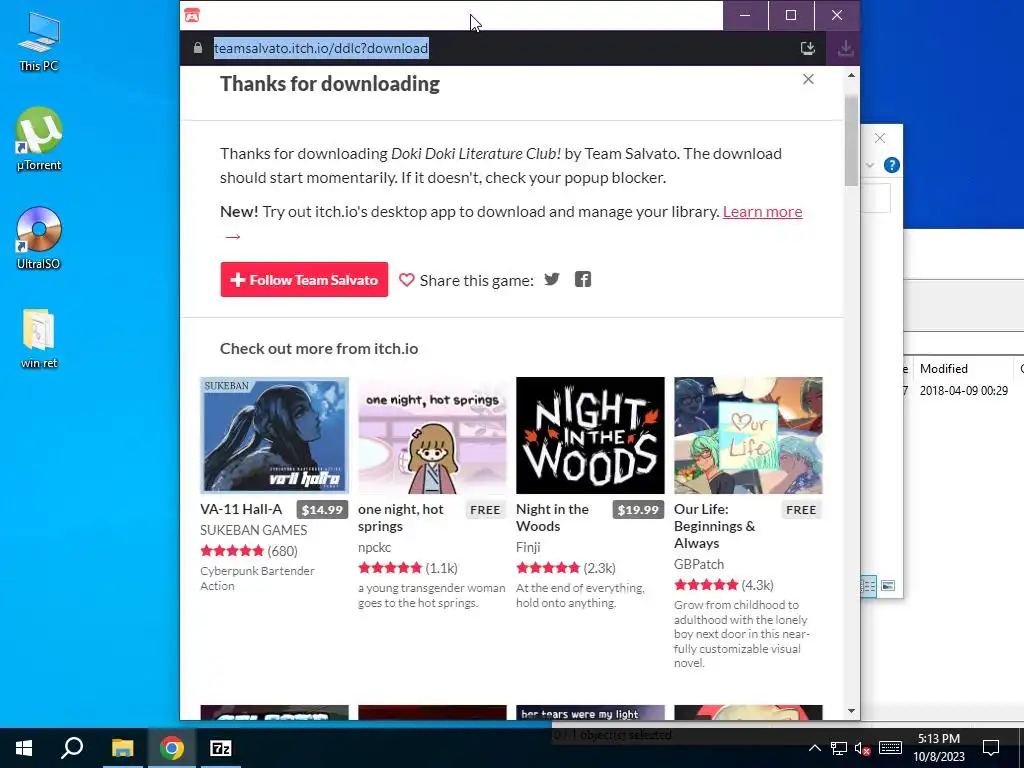Open the Learn more link
This screenshot has width=1024, height=768.
[762, 212]
